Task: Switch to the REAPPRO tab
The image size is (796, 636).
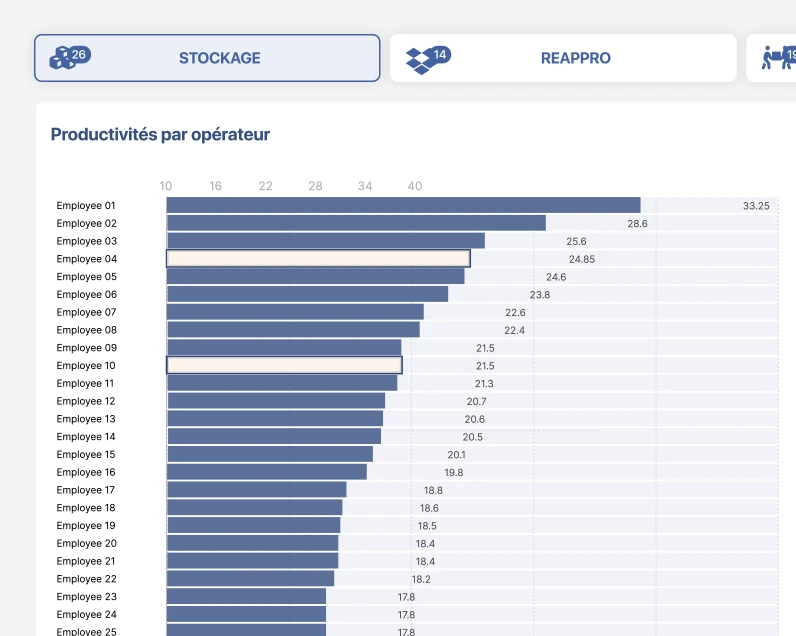Action: (563, 58)
